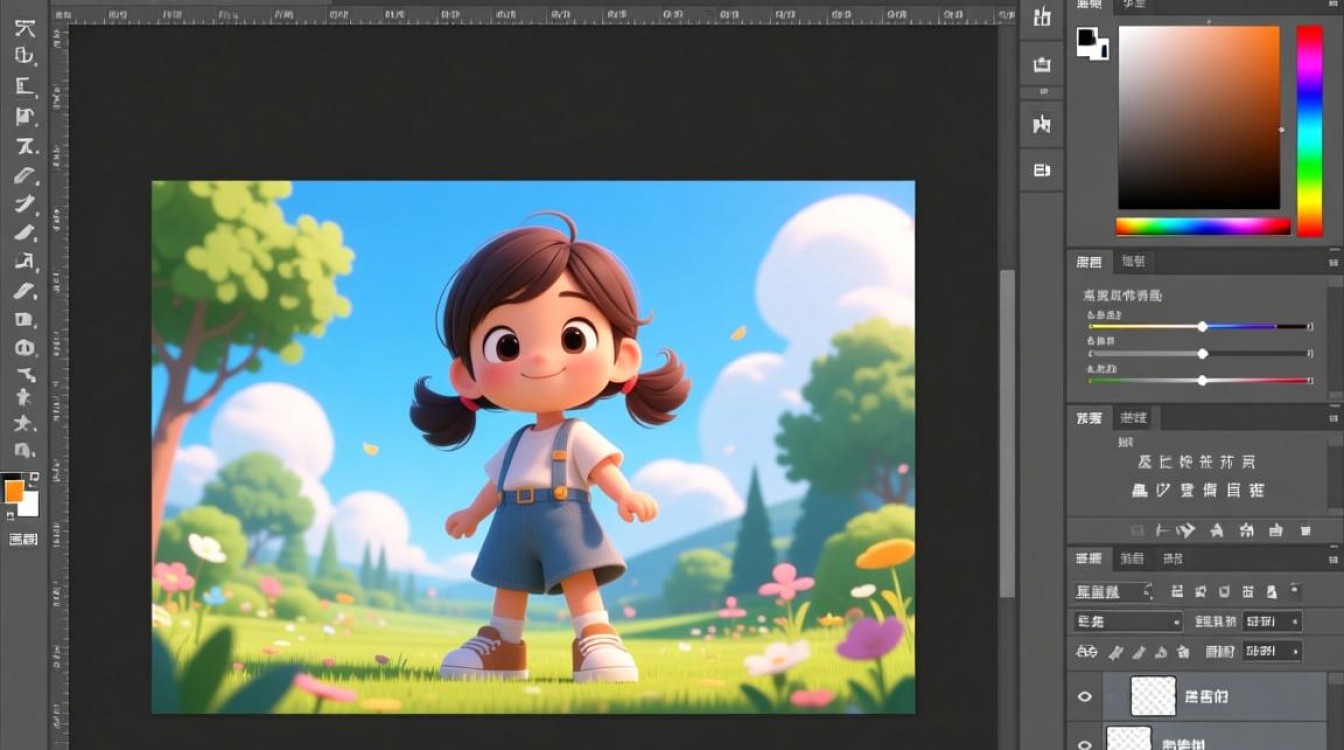Click the white background color swatch in toolbar

click(x=30, y=506)
